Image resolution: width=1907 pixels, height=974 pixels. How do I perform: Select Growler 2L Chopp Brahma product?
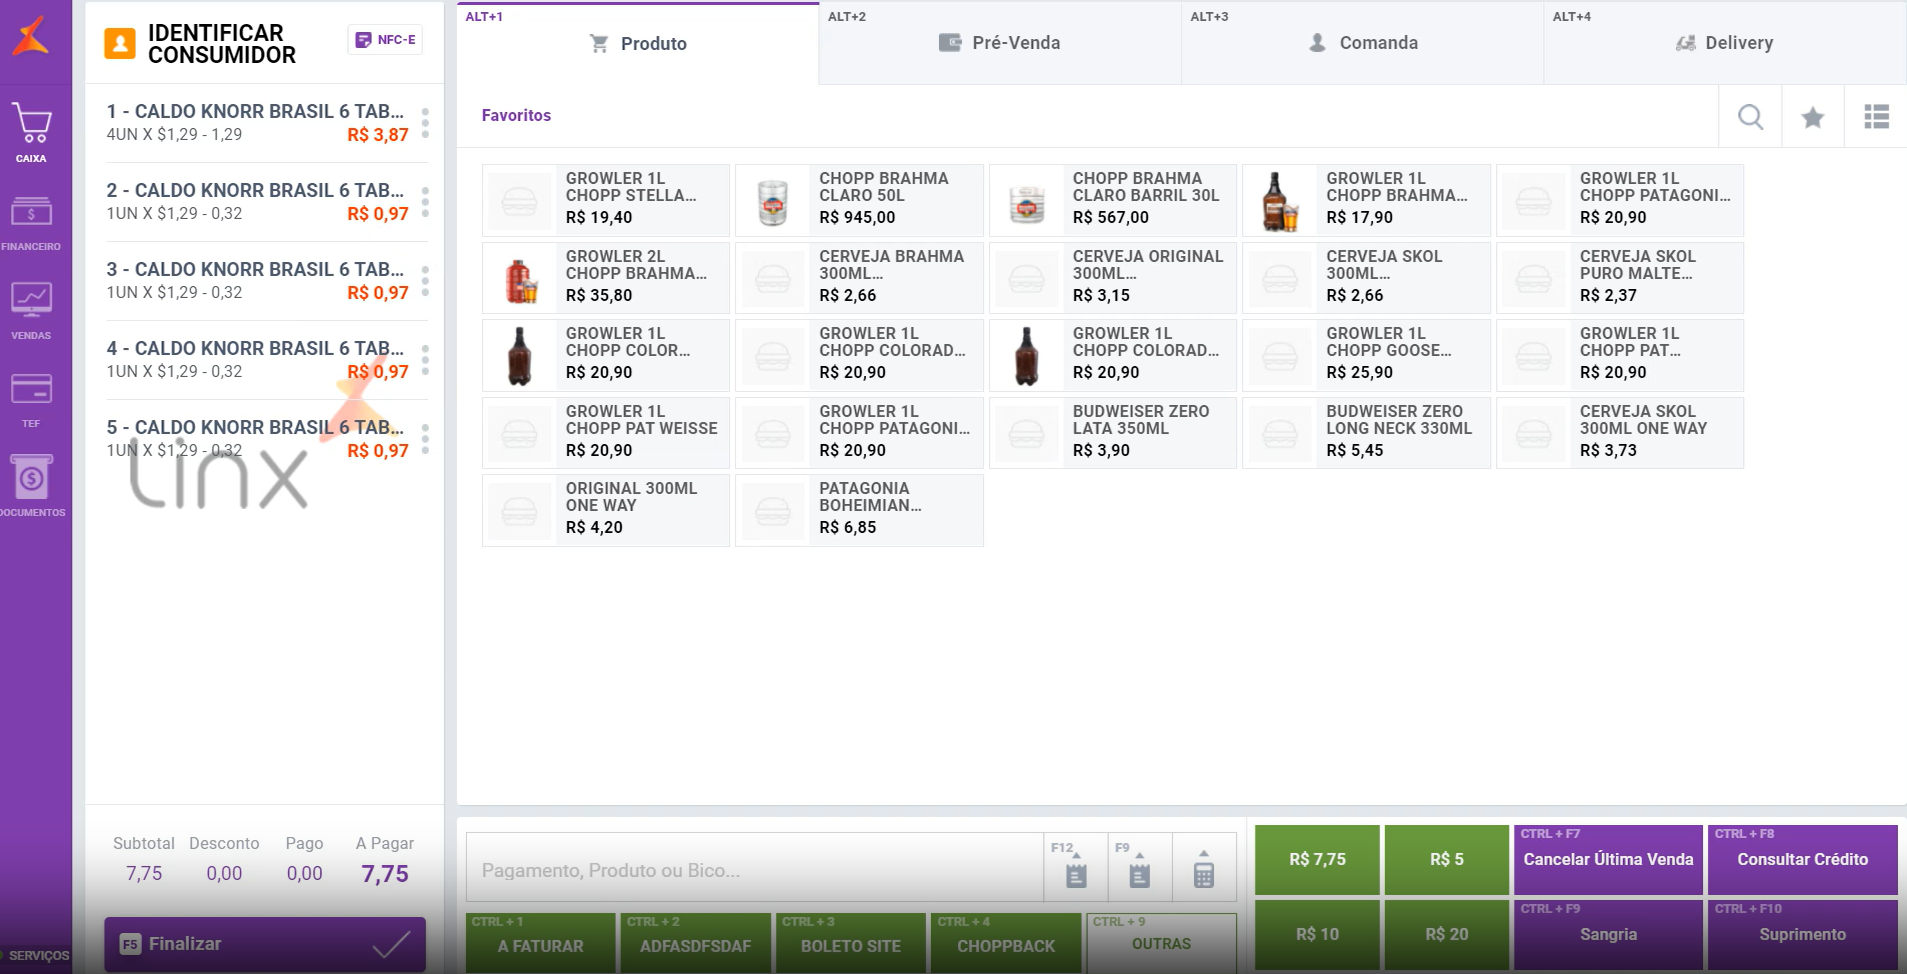(606, 278)
